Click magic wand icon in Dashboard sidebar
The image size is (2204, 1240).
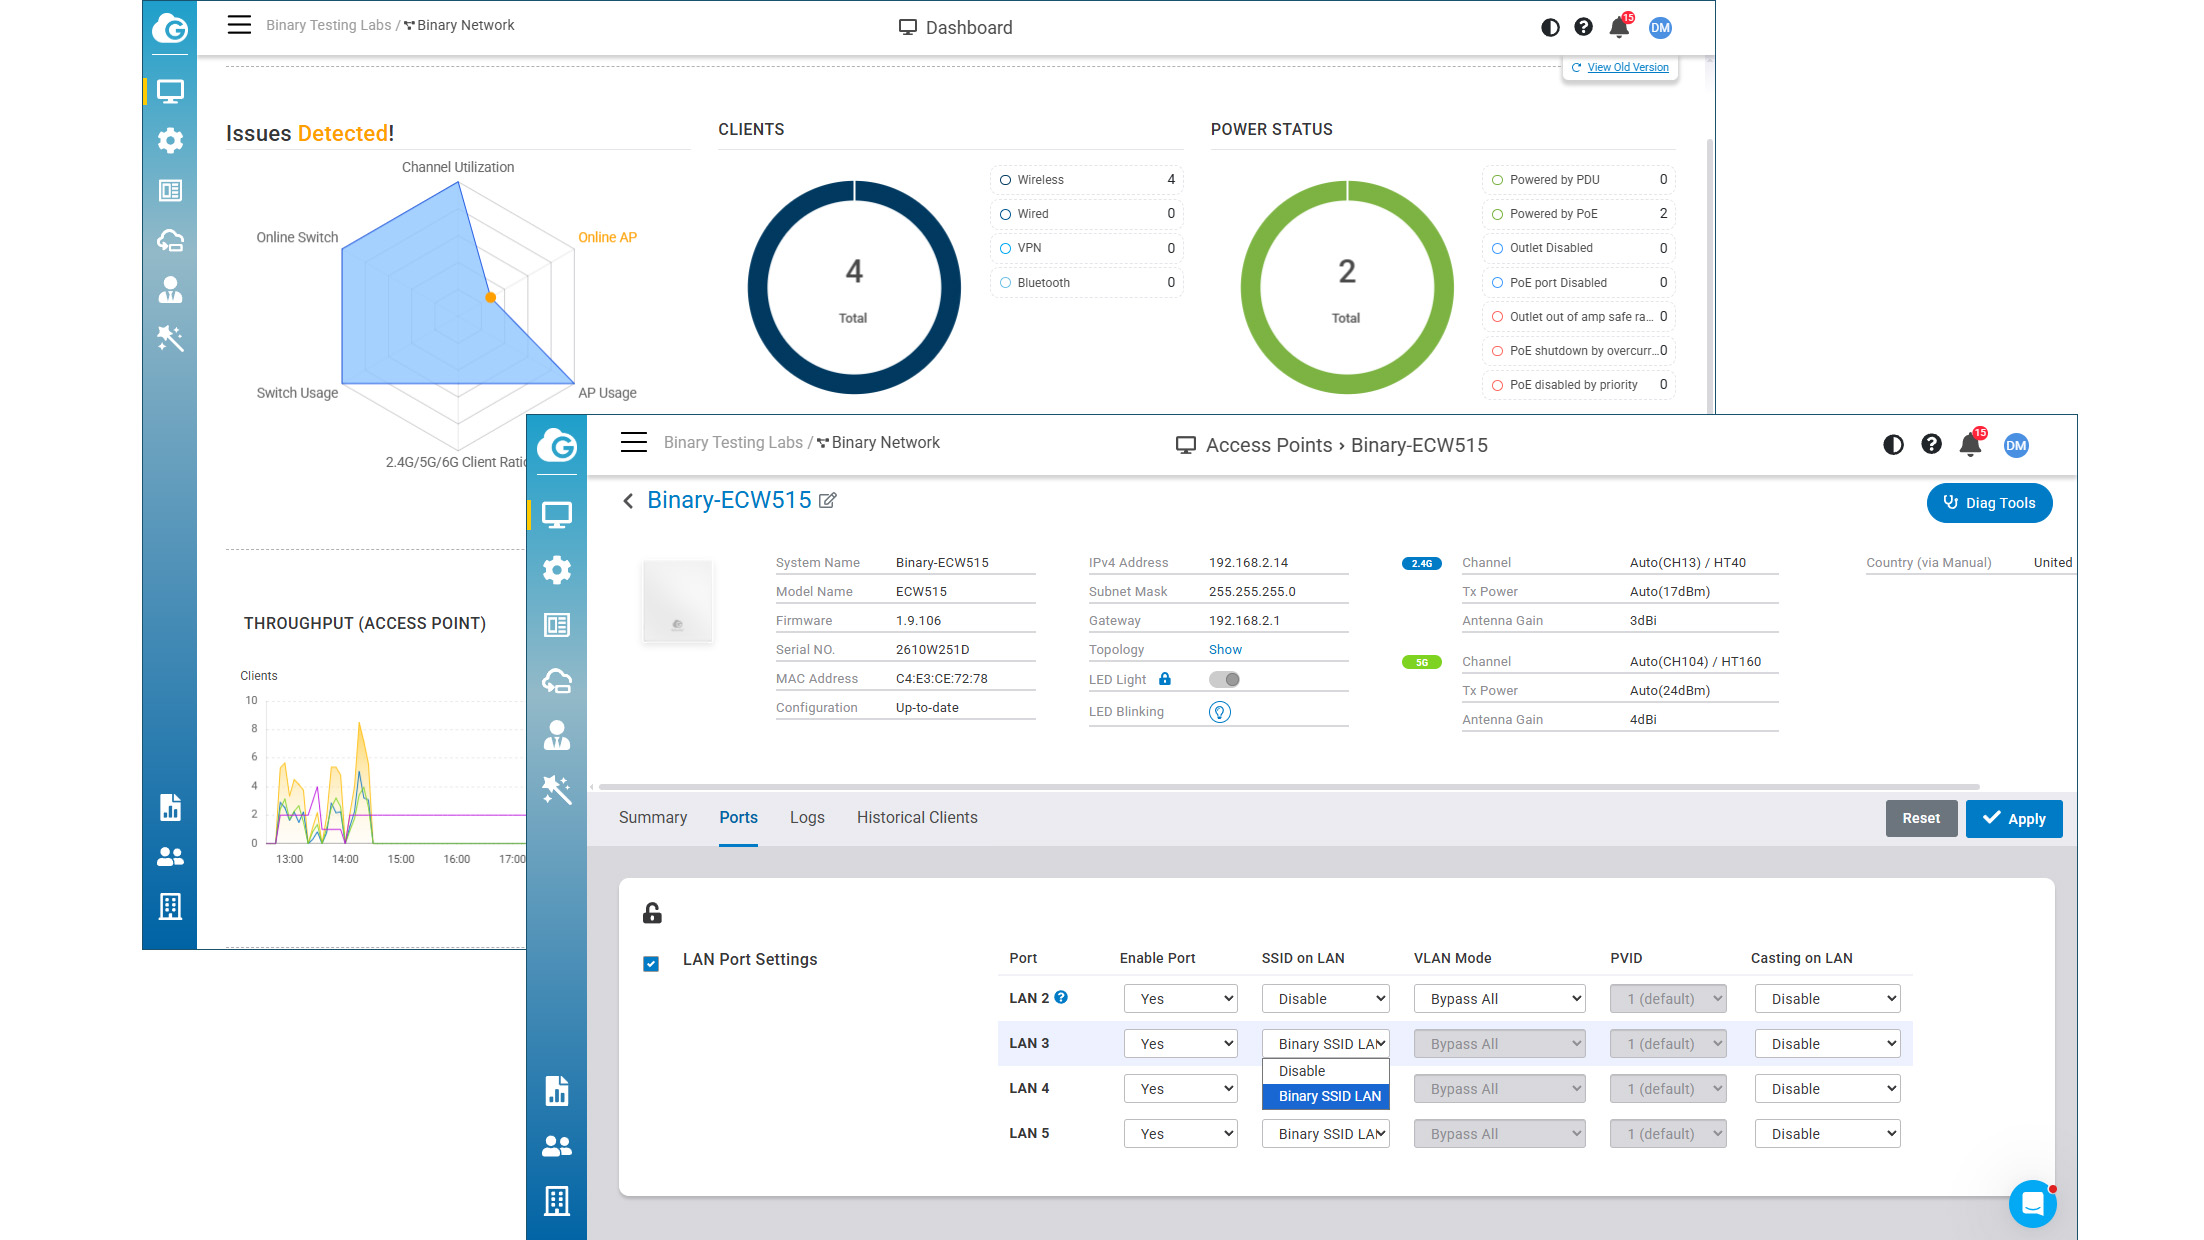170,338
